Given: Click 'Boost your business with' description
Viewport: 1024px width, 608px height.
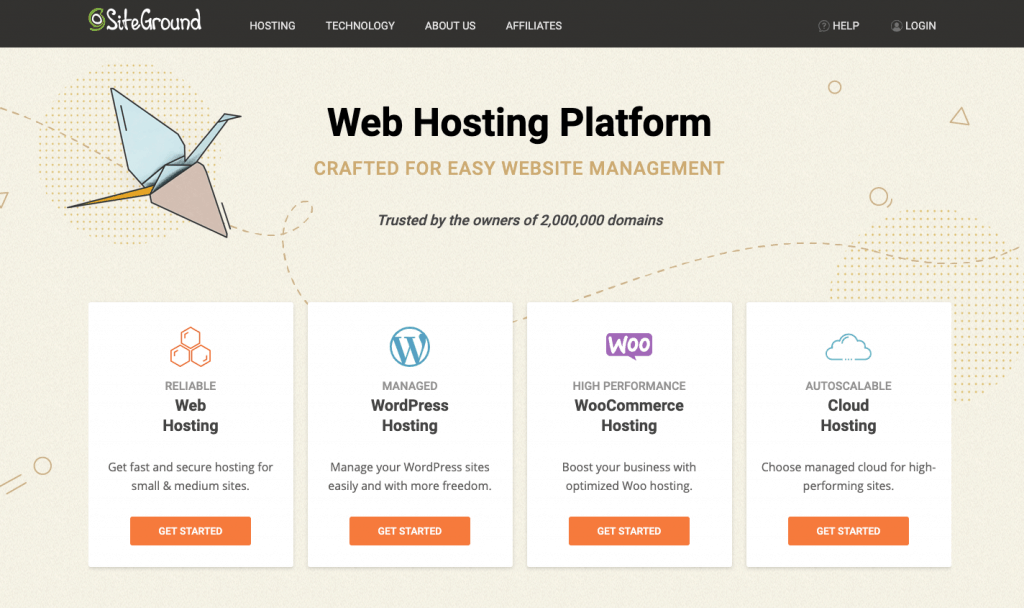Looking at the screenshot, I should pos(629,476).
